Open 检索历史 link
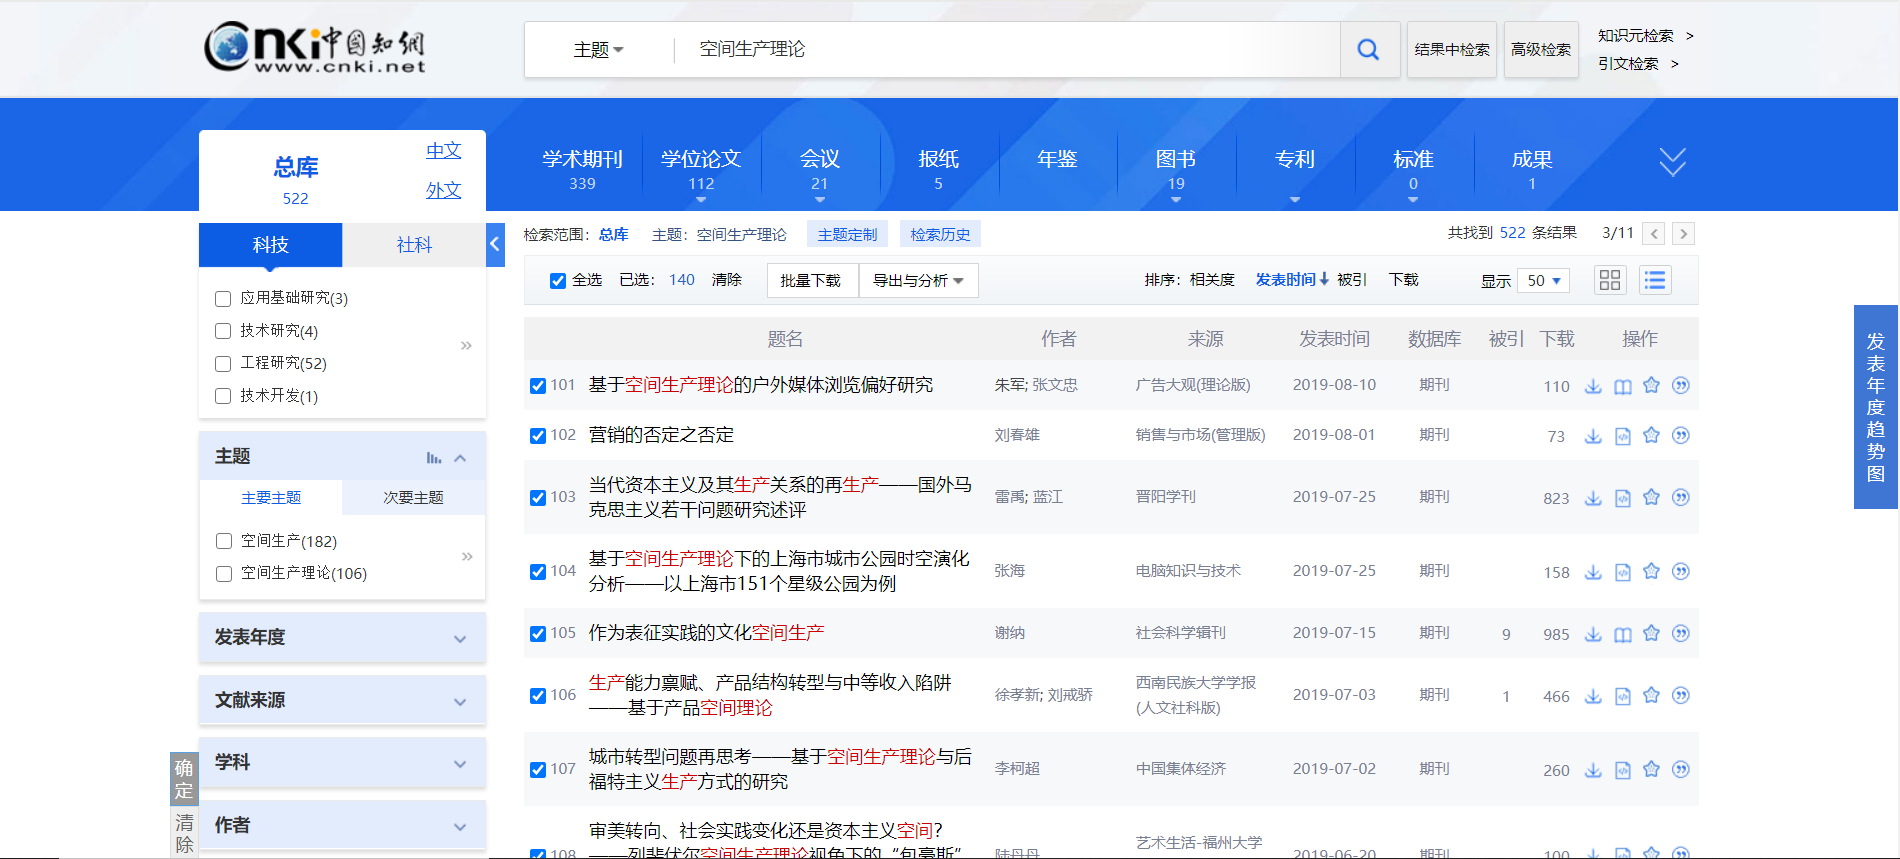 click(x=940, y=234)
